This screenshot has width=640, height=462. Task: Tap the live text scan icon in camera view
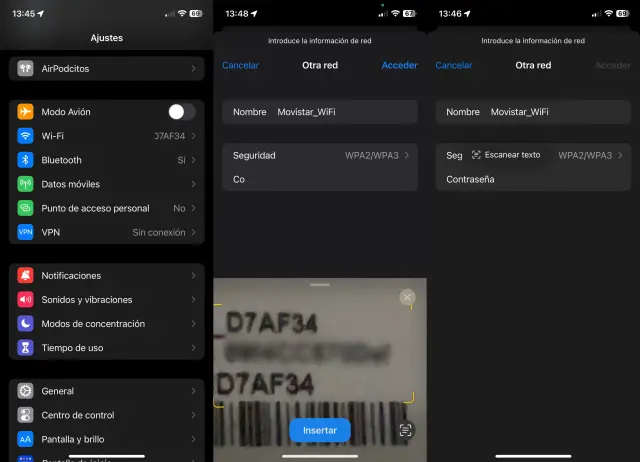pyautogui.click(x=405, y=430)
